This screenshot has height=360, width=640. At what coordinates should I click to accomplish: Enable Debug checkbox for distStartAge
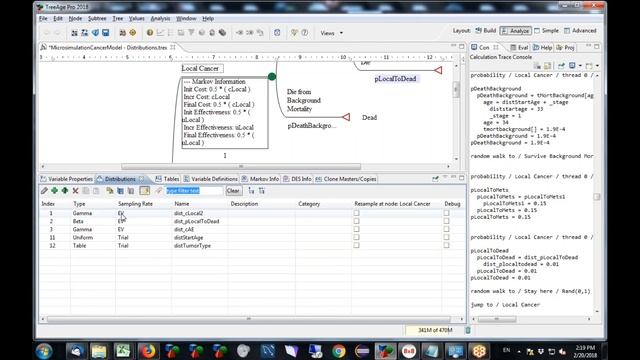tap(446, 237)
